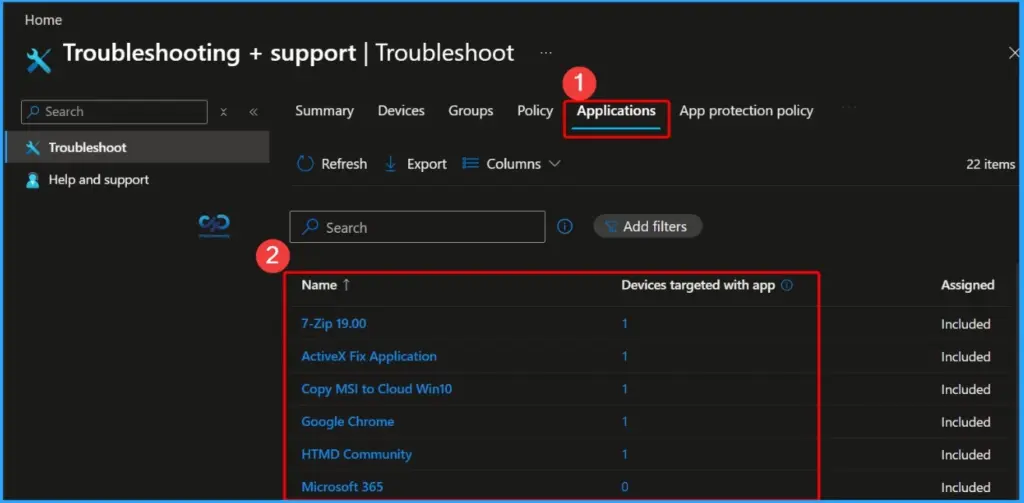Expand the Columns dropdown chevron
The width and height of the screenshot is (1024, 503).
[x=554, y=164]
